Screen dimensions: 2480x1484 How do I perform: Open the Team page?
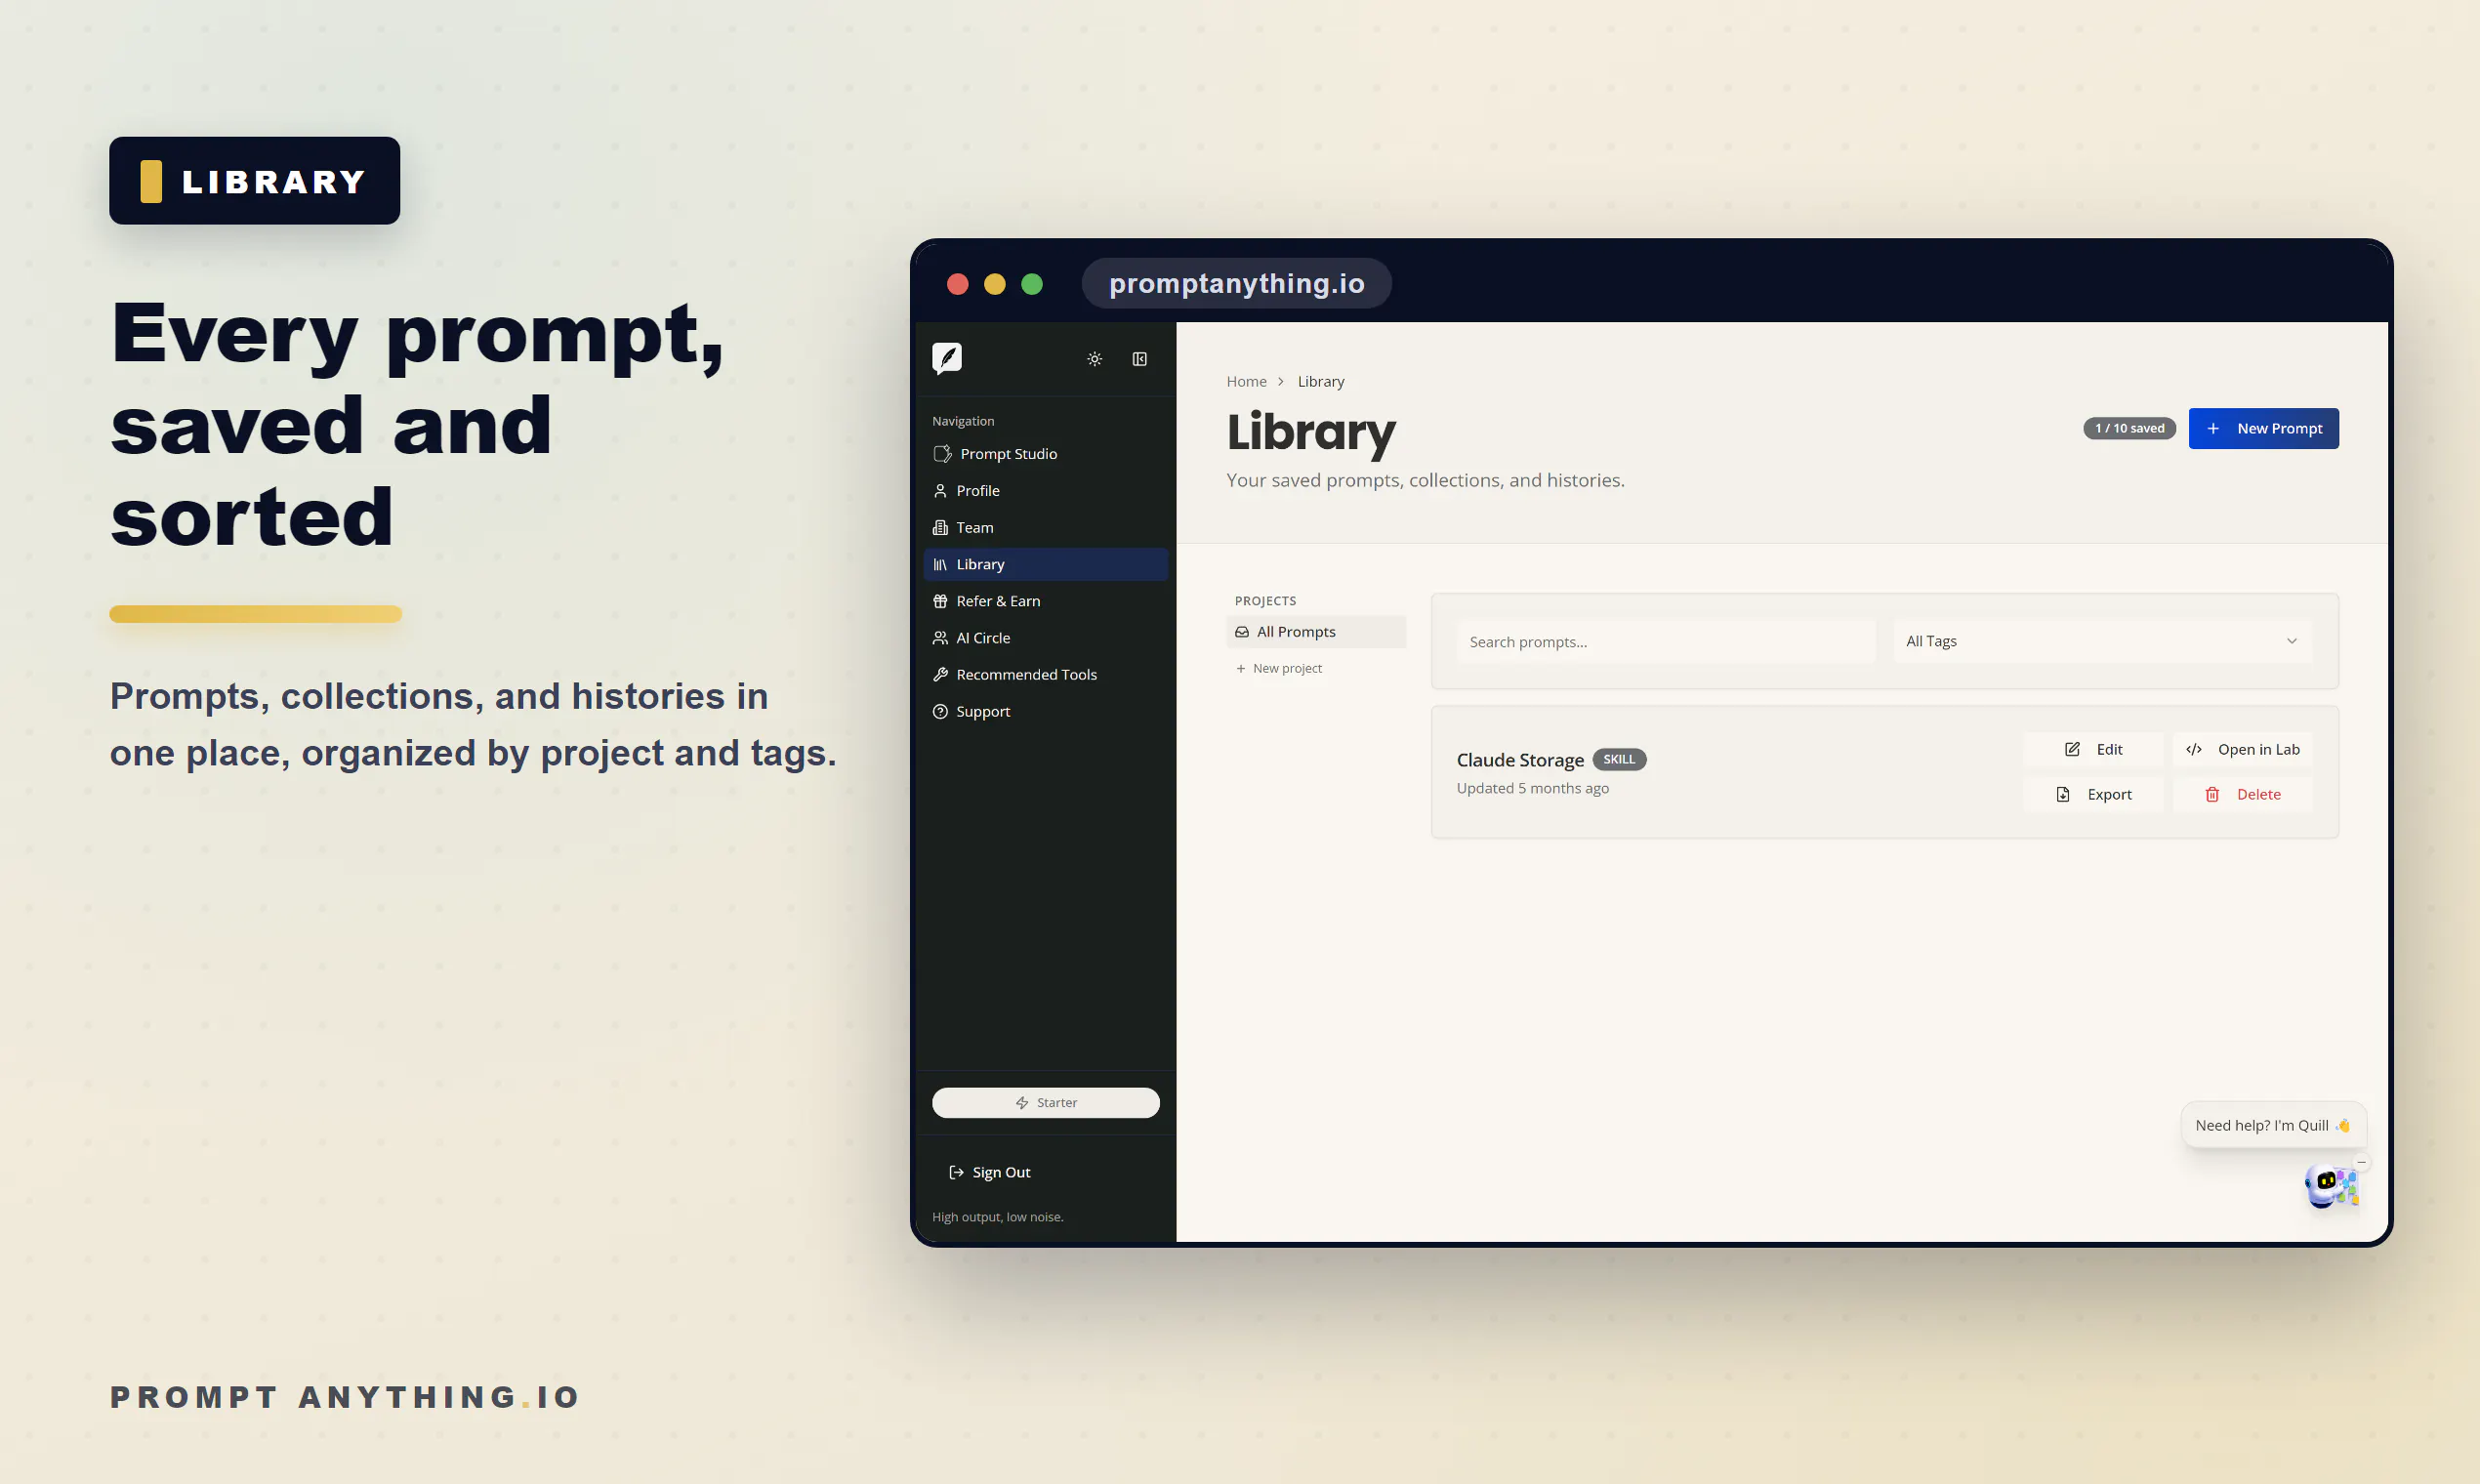(1045, 528)
